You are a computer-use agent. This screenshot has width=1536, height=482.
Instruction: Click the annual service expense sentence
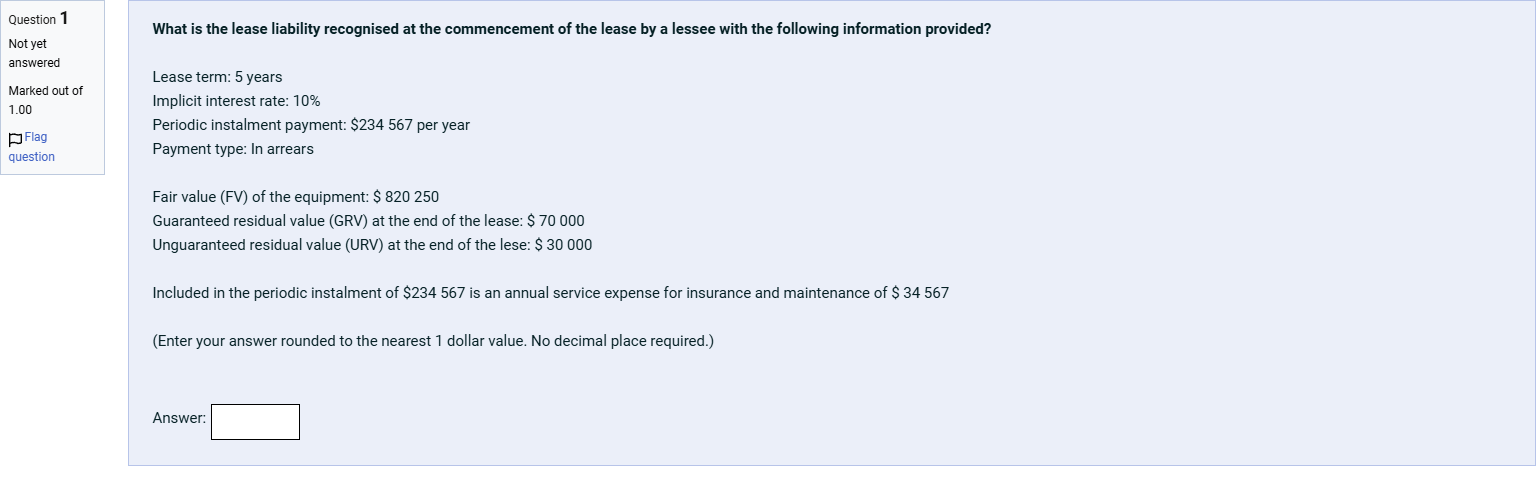[551, 293]
